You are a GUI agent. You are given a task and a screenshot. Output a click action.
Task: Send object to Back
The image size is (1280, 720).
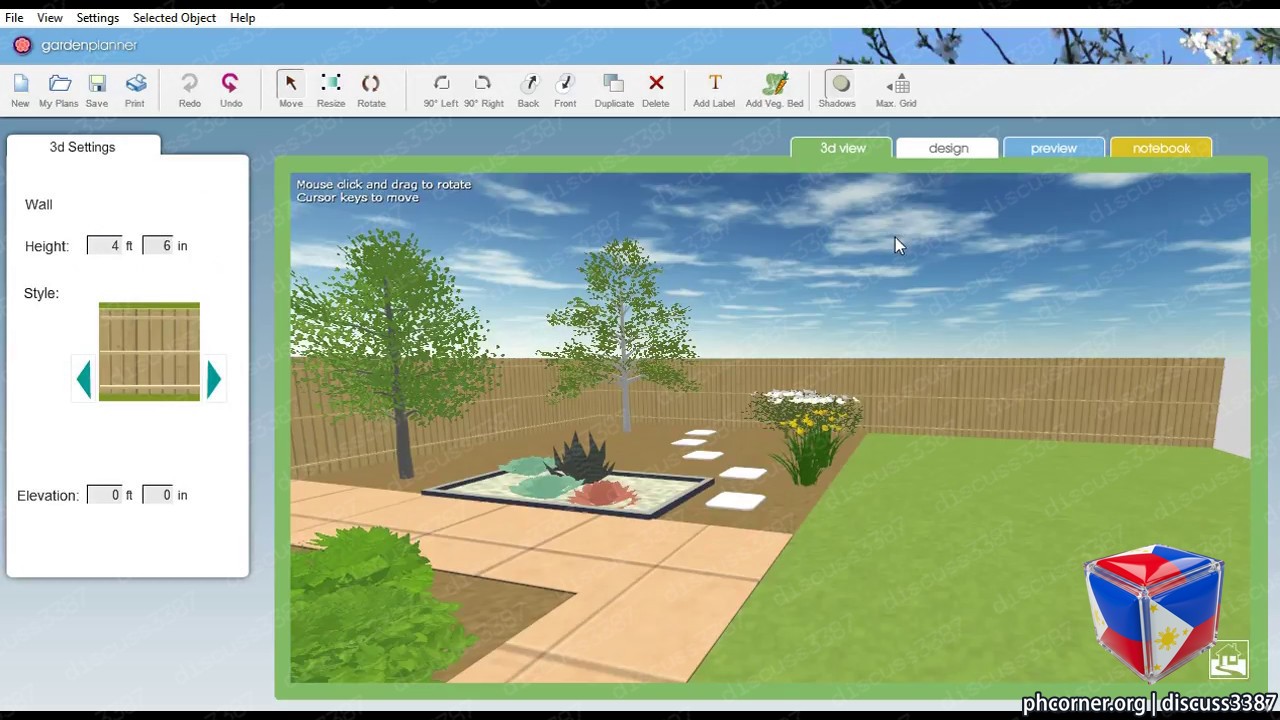[x=528, y=90]
